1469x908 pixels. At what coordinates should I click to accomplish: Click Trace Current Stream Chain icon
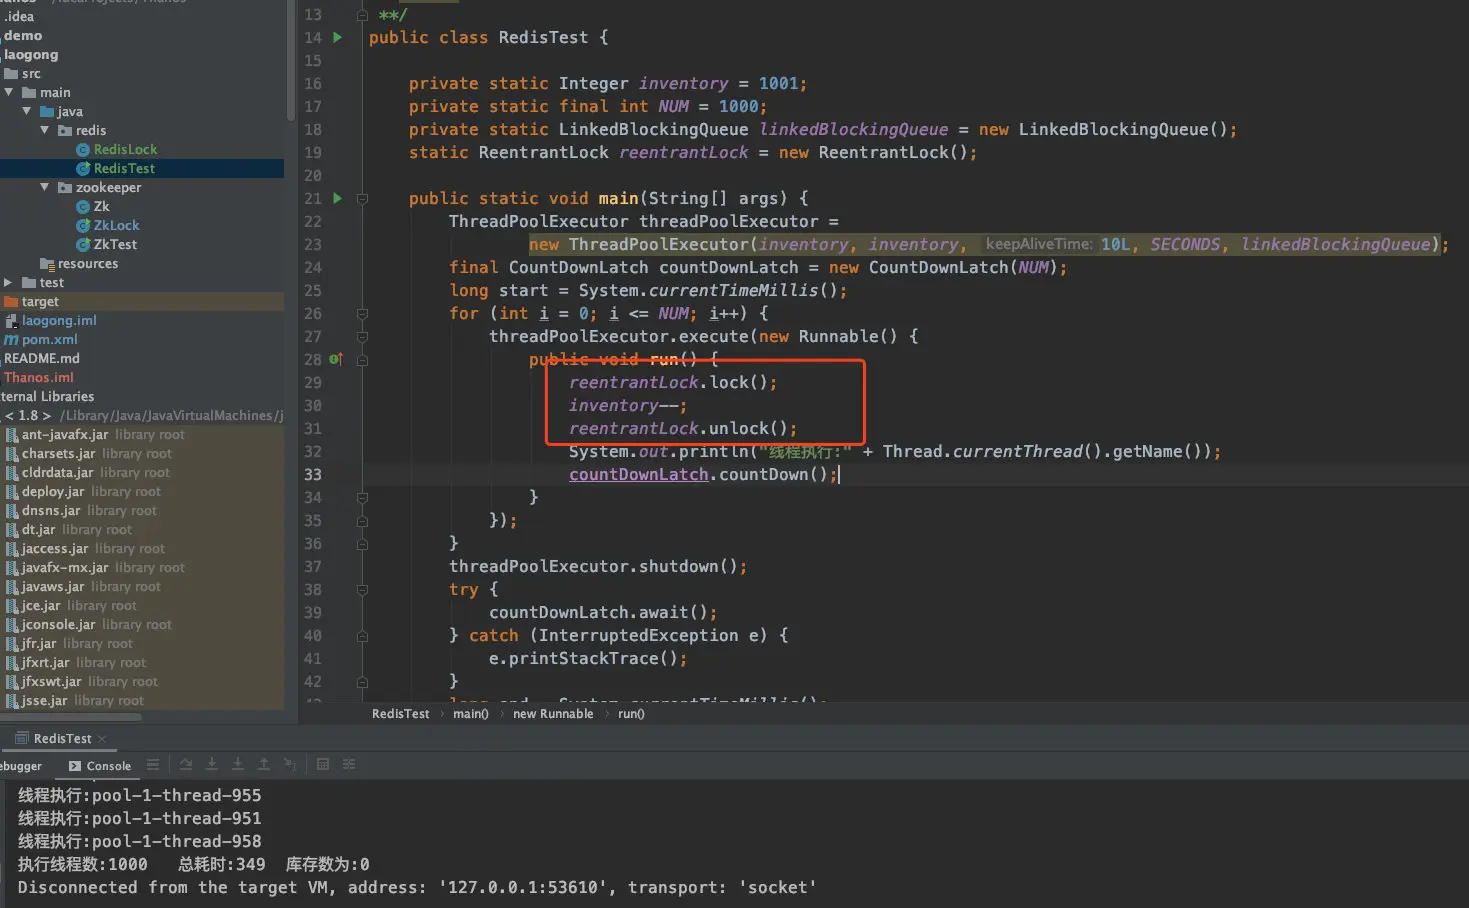point(349,764)
